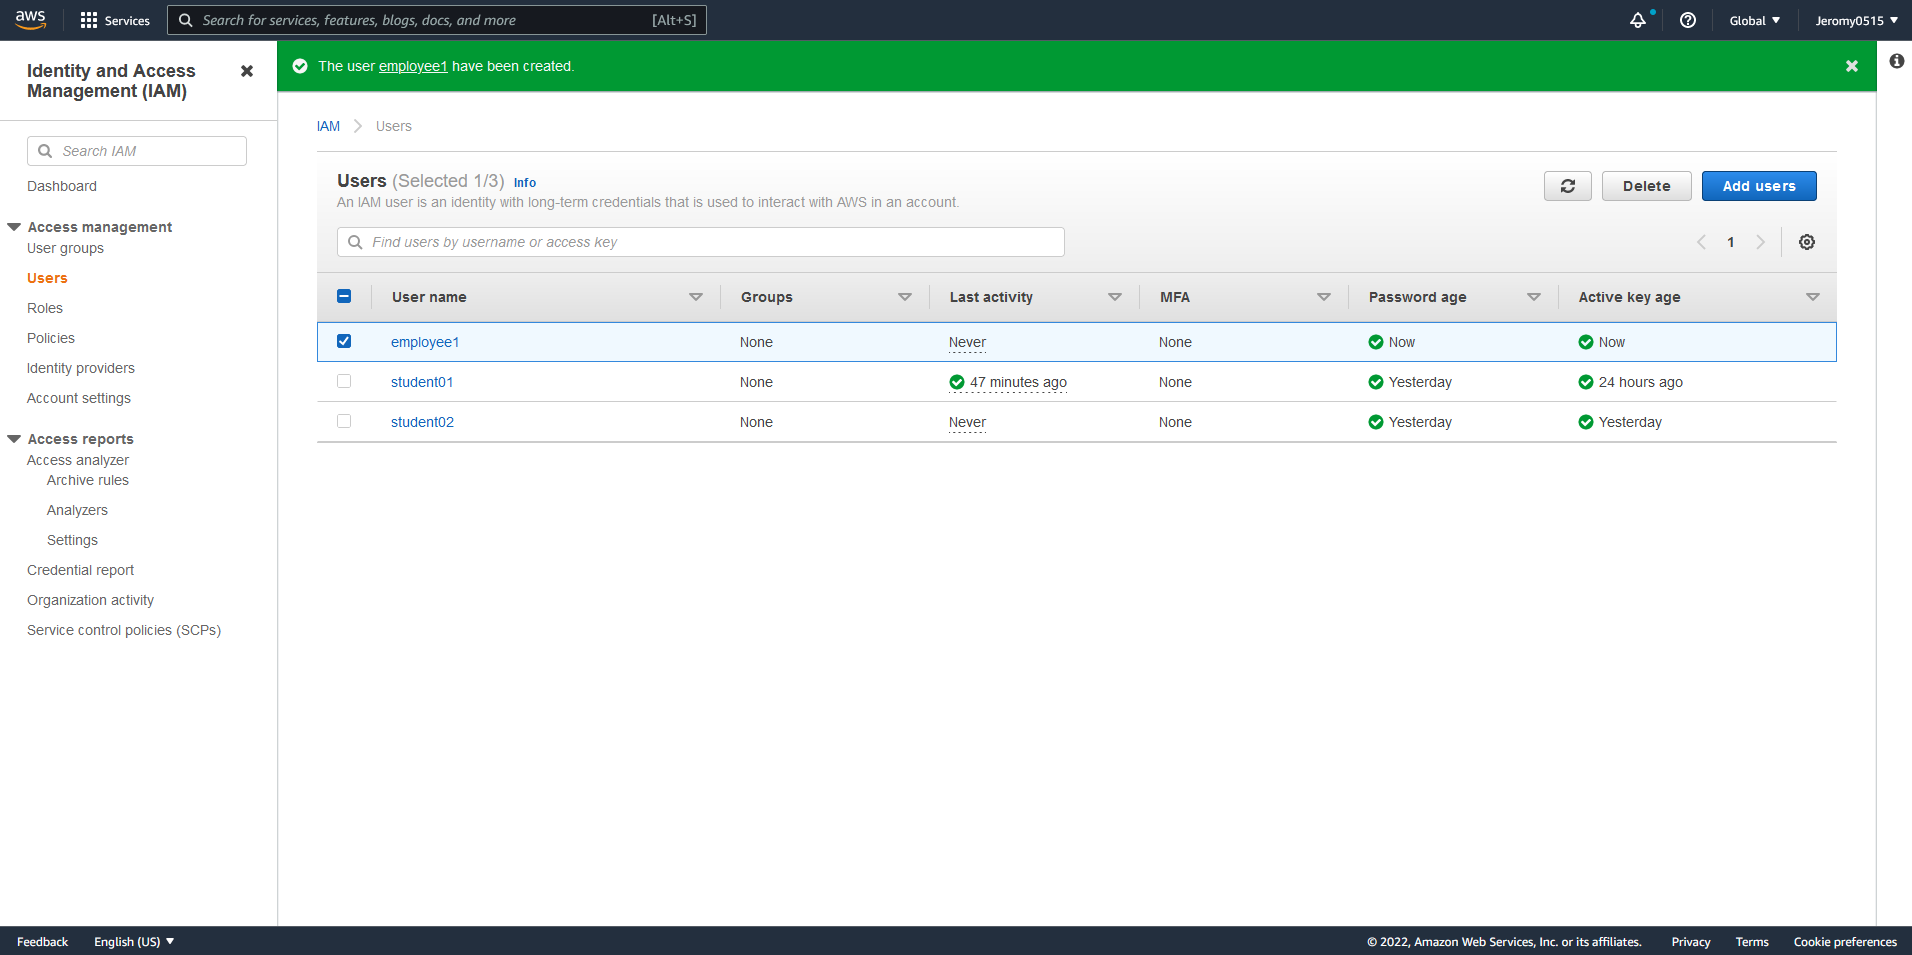Click the '47 minutes ago' last activity text
The width and height of the screenshot is (1912, 955).
click(1018, 382)
